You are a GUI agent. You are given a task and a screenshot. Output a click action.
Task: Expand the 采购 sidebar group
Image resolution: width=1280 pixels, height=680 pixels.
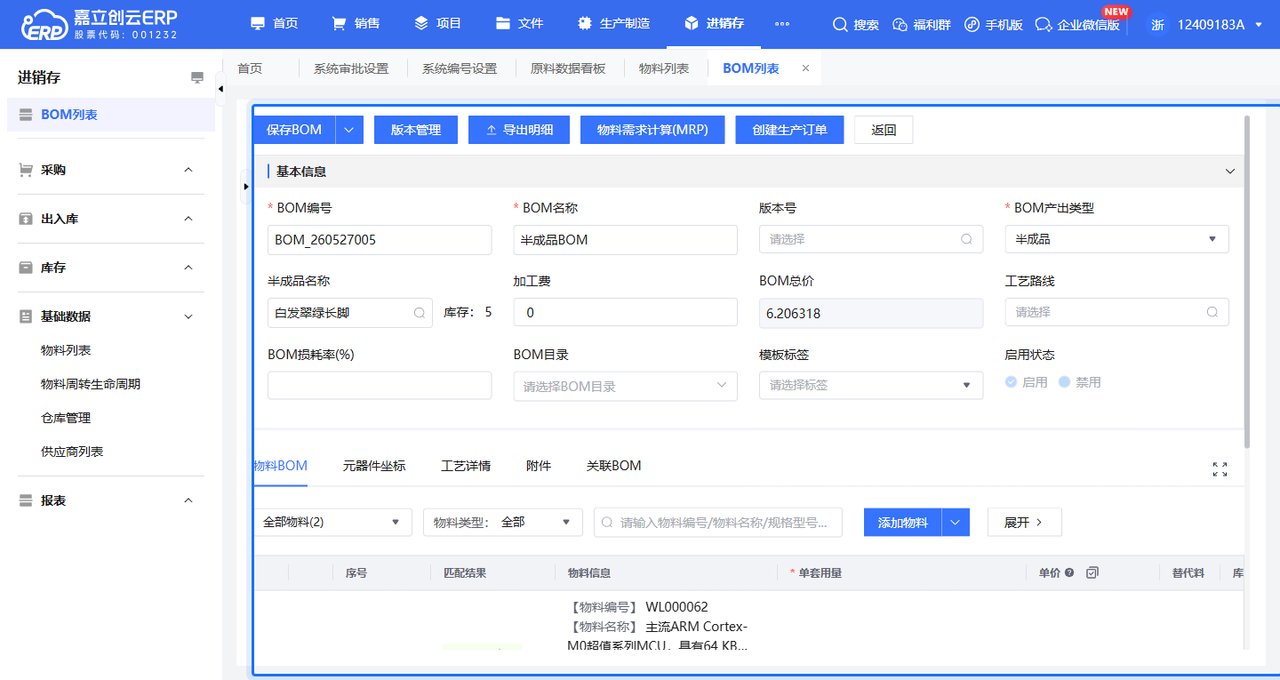click(x=188, y=170)
